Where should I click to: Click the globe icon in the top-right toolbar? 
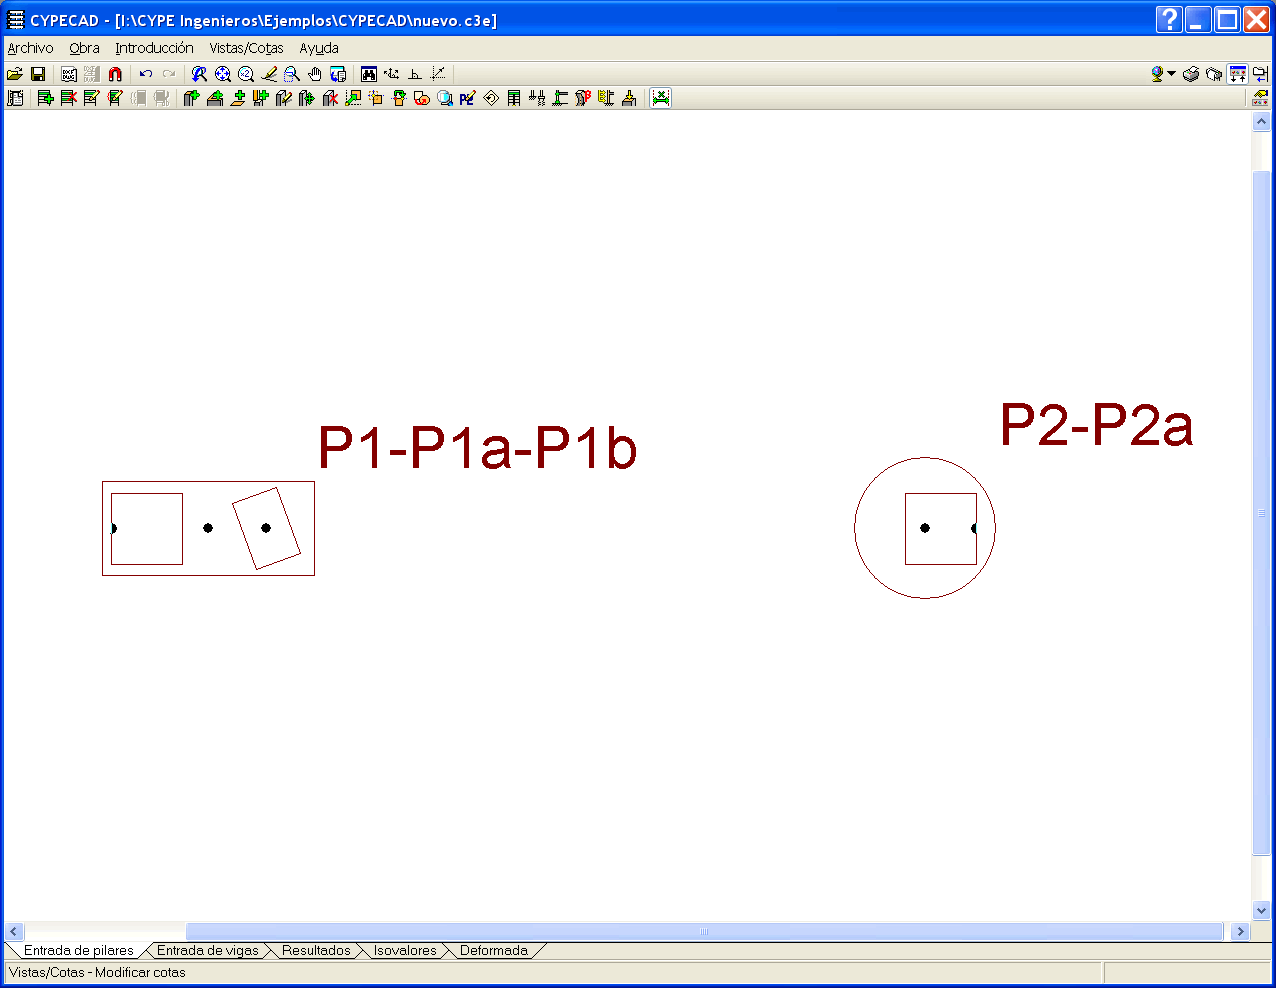pos(1158,74)
